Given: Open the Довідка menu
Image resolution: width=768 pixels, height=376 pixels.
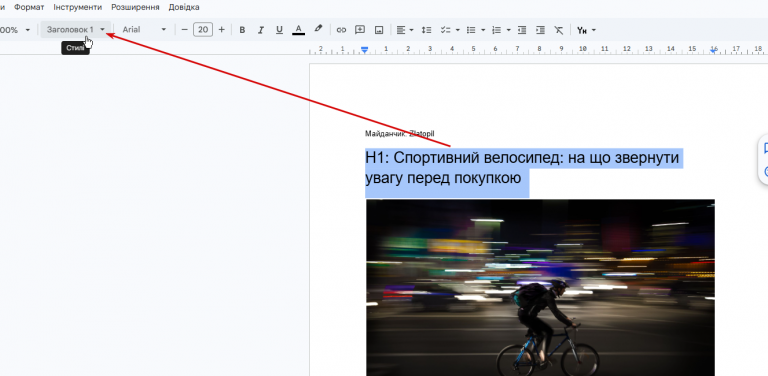Looking at the screenshot, I should coord(184,7).
